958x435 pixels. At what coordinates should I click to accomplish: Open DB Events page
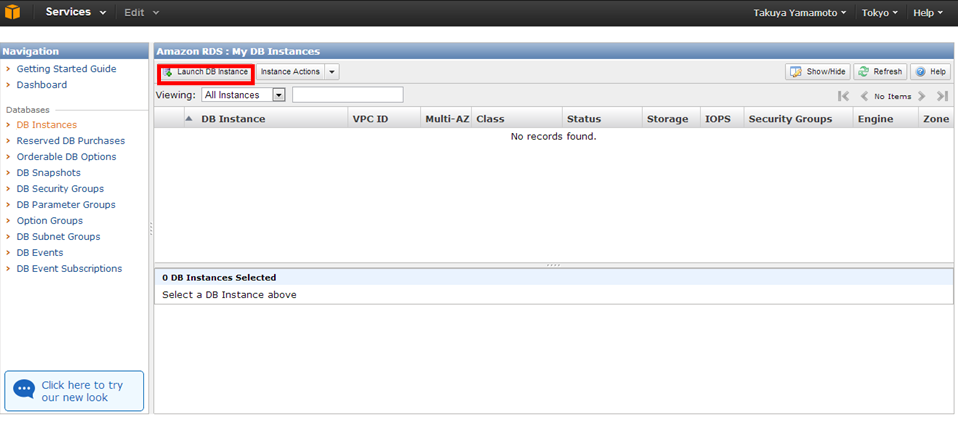40,252
